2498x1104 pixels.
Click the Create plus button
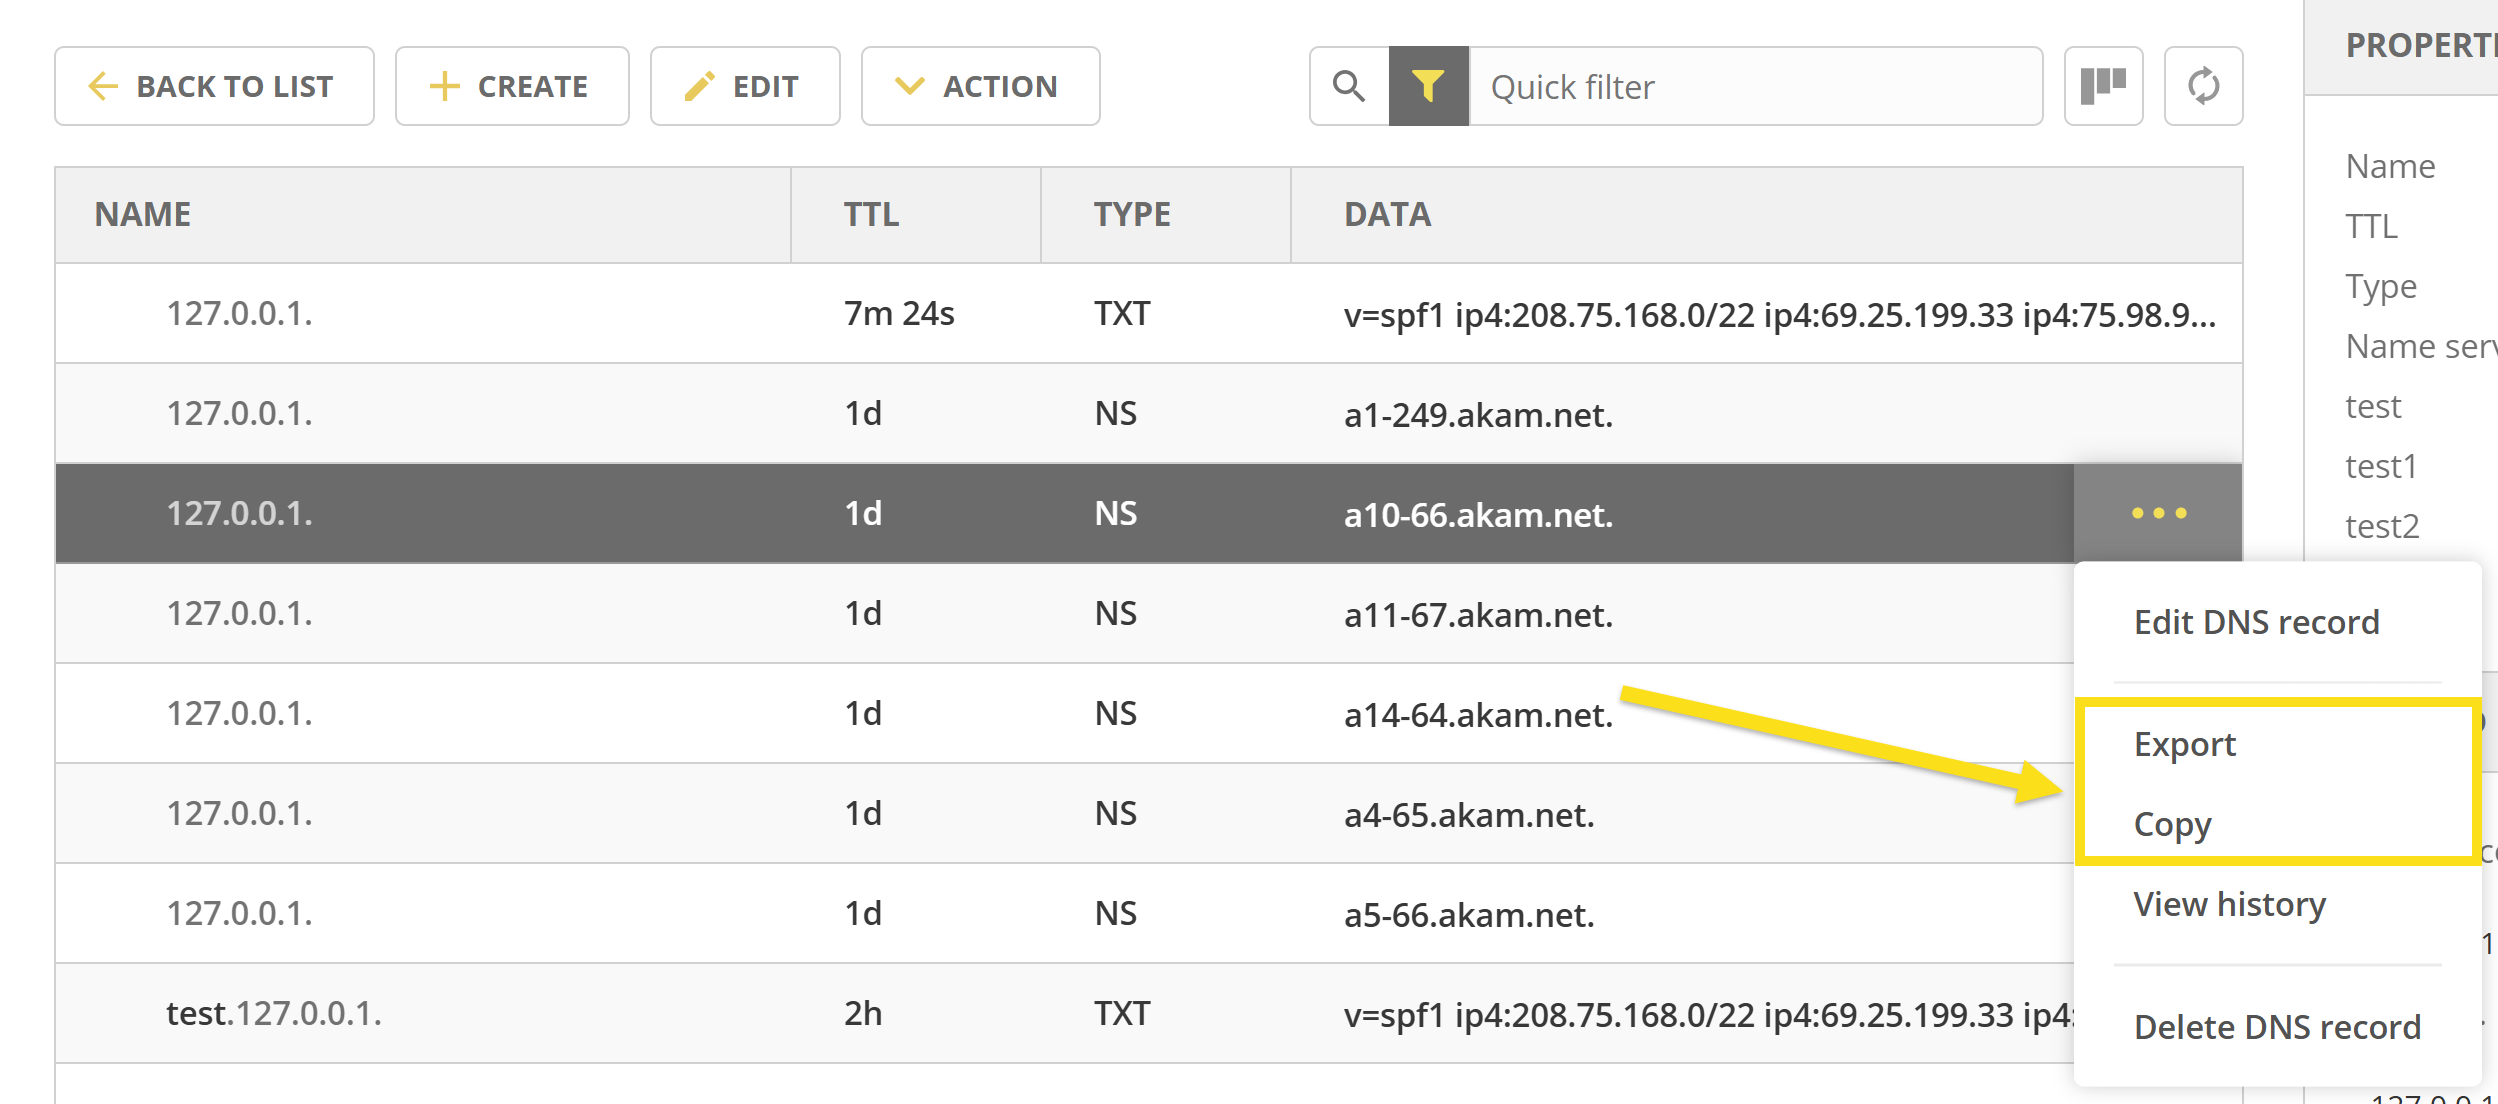pyautogui.click(x=512, y=86)
